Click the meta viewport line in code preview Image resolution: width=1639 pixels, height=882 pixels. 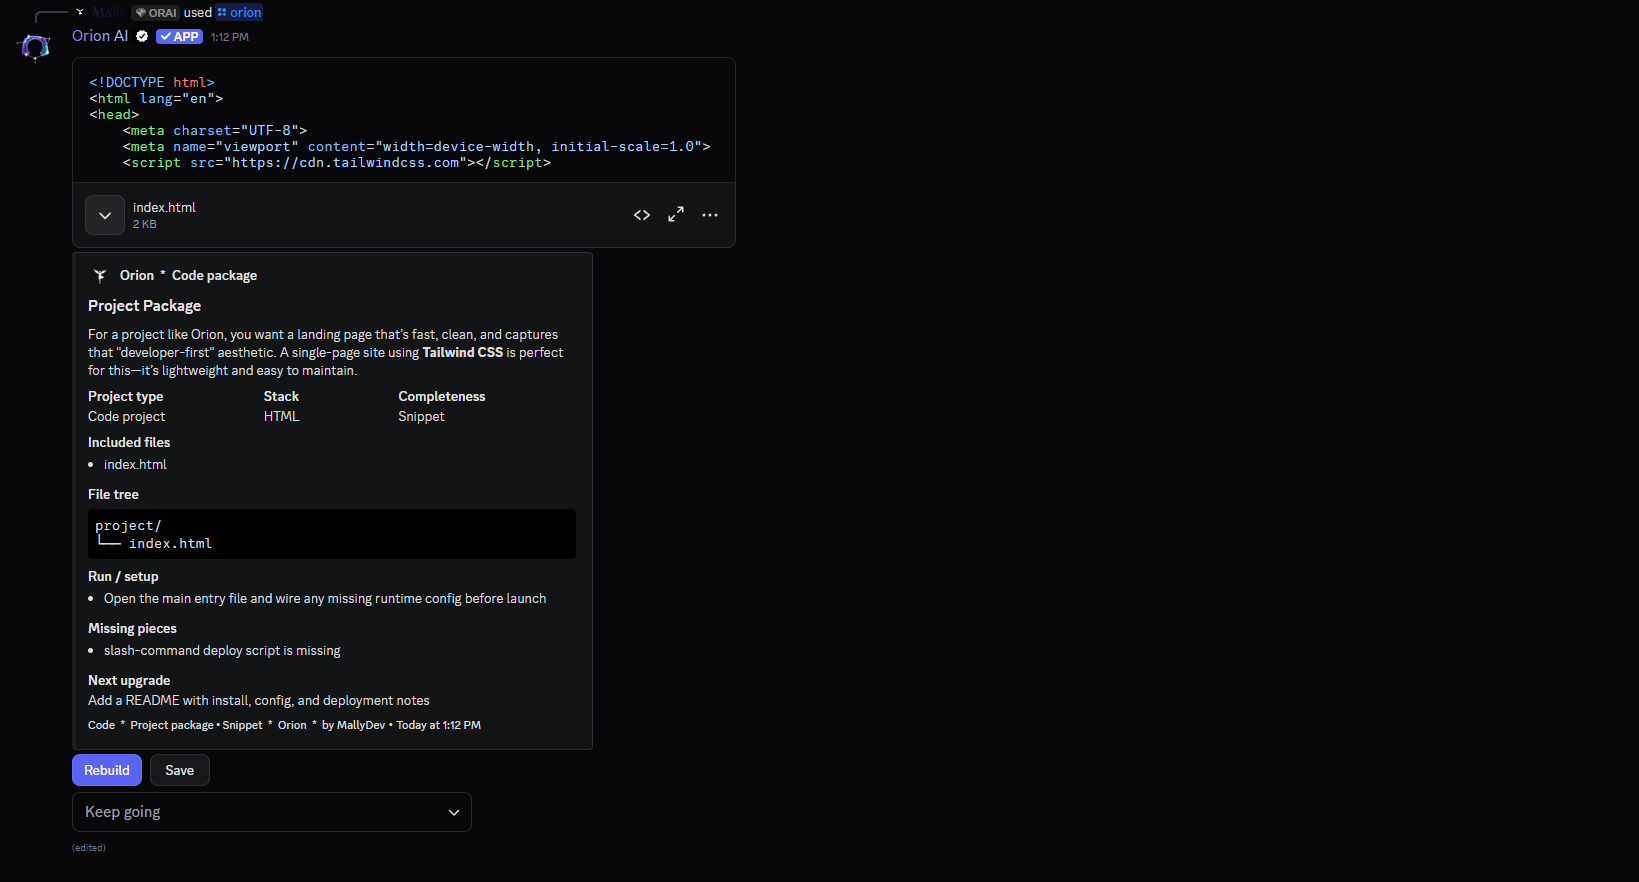click(x=417, y=146)
